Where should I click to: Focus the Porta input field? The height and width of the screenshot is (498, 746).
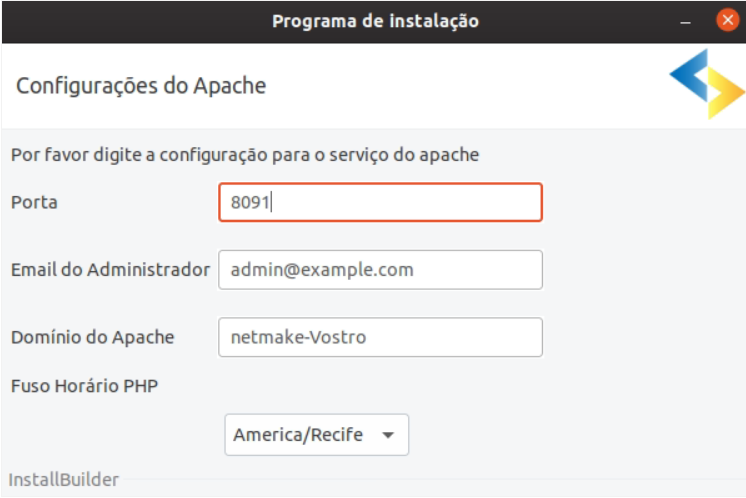tap(380, 202)
